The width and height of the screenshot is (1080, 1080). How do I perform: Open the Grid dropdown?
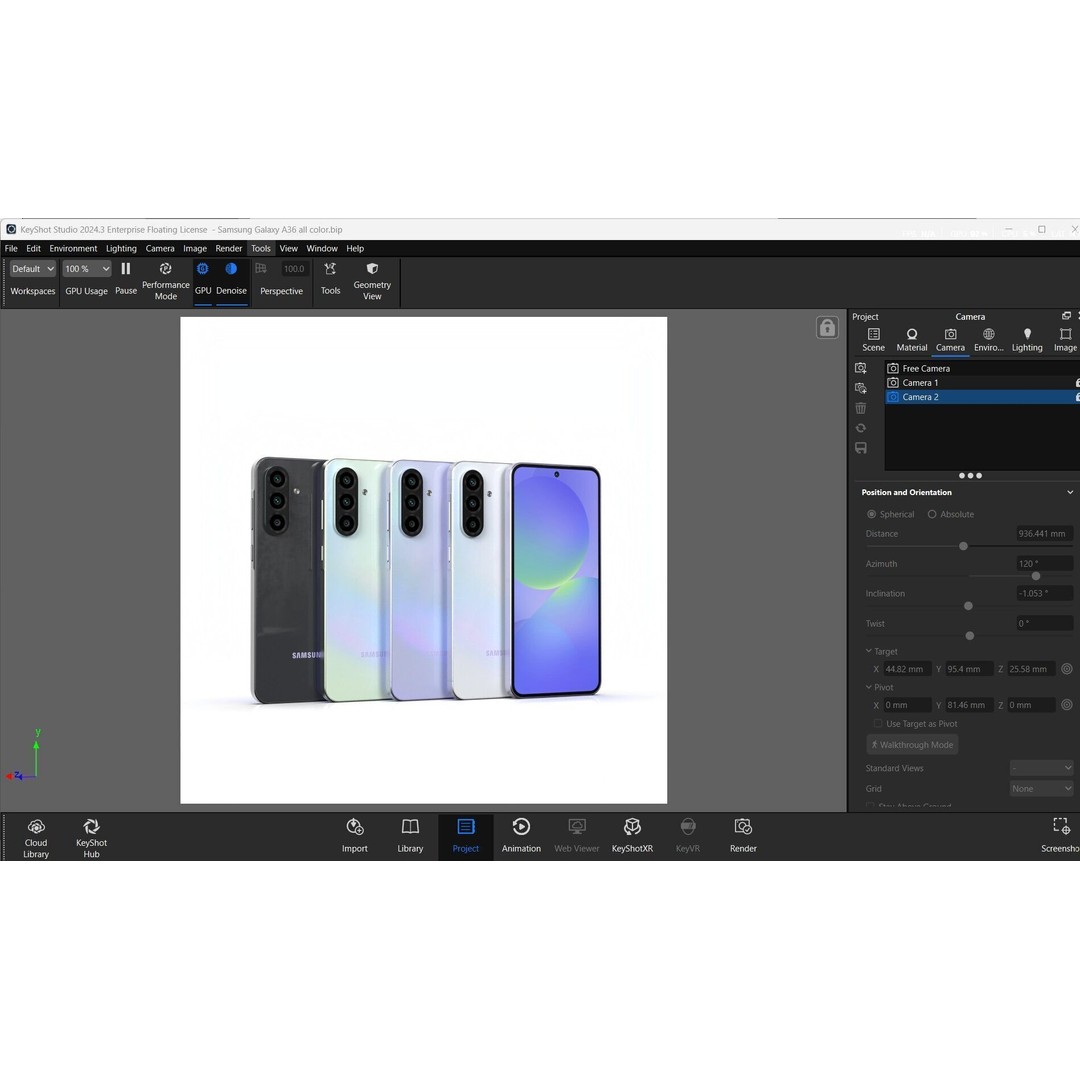coord(1041,789)
